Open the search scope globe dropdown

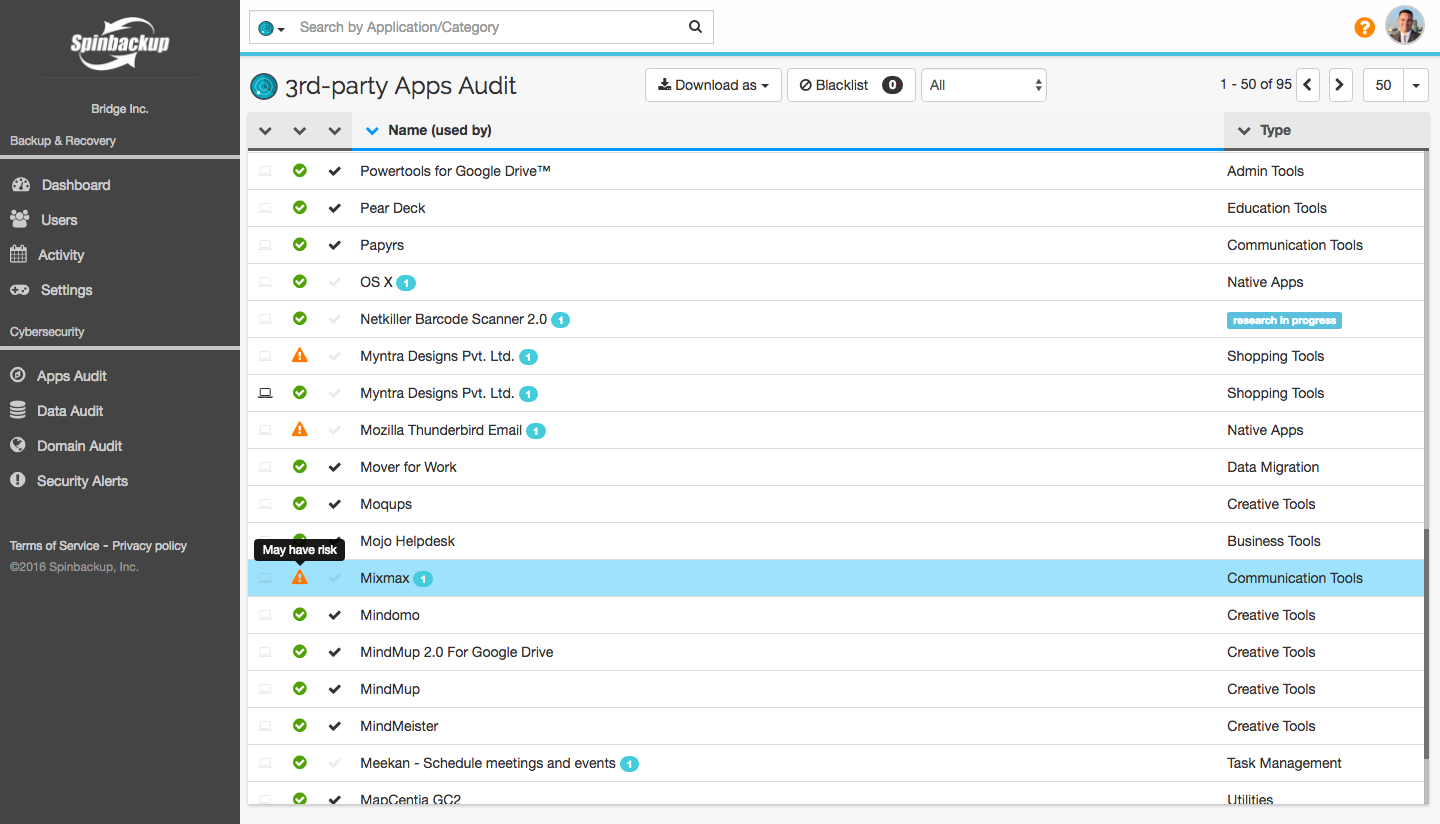tap(271, 28)
